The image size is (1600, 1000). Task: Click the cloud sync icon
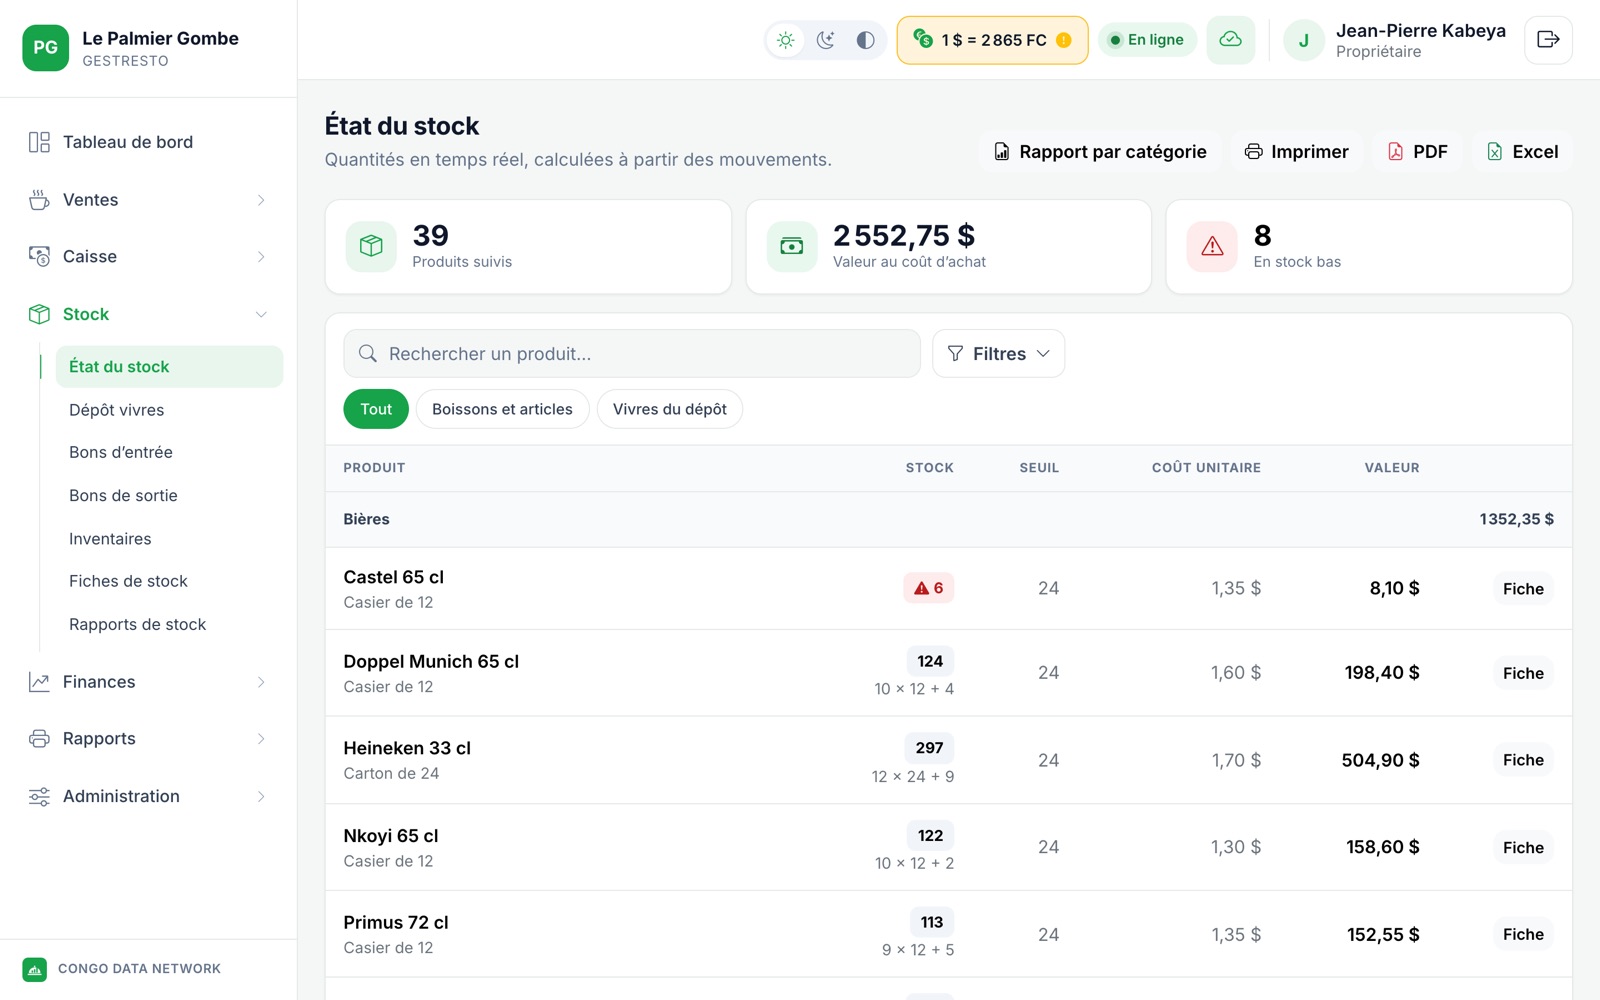tap(1231, 40)
